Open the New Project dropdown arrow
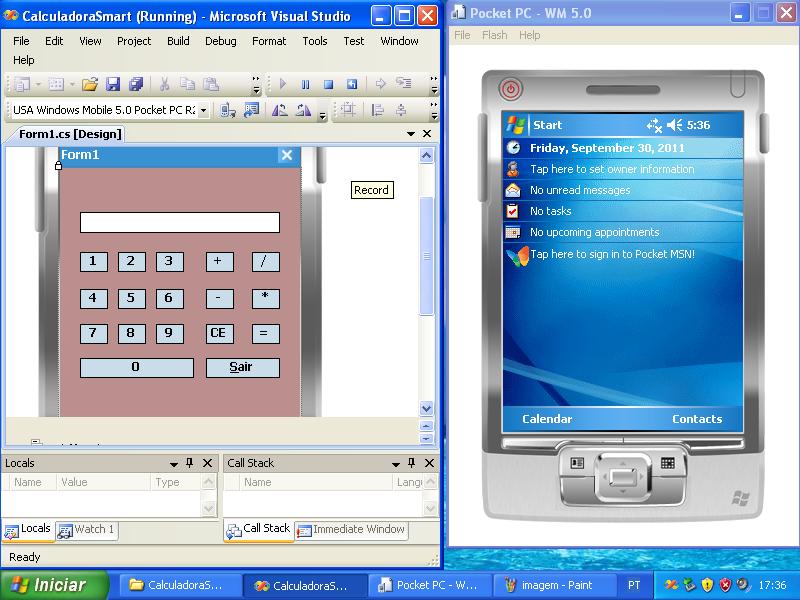 point(37,84)
